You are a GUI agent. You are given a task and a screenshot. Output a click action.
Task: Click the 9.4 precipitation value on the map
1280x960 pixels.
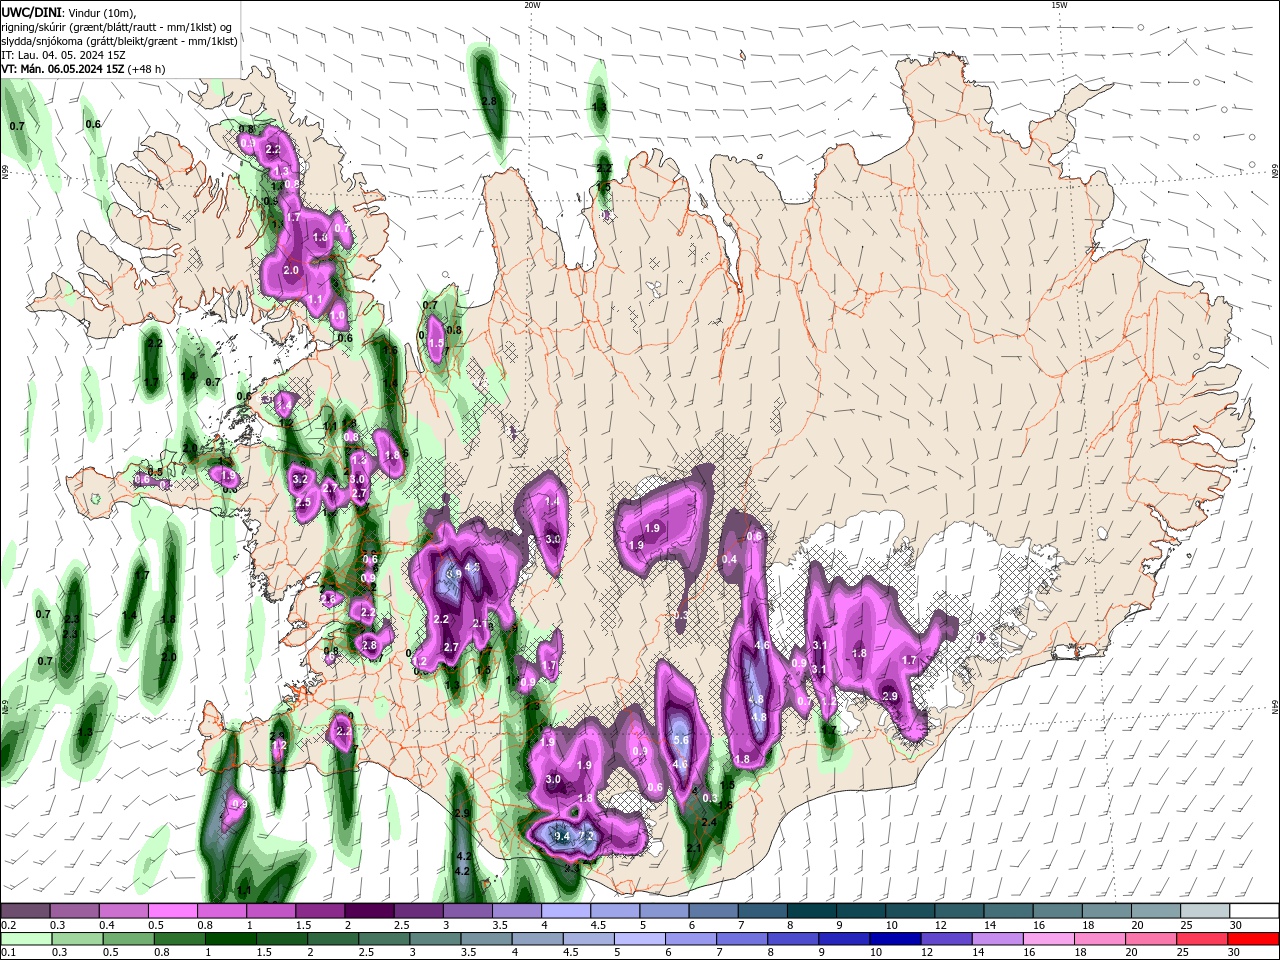562,836
